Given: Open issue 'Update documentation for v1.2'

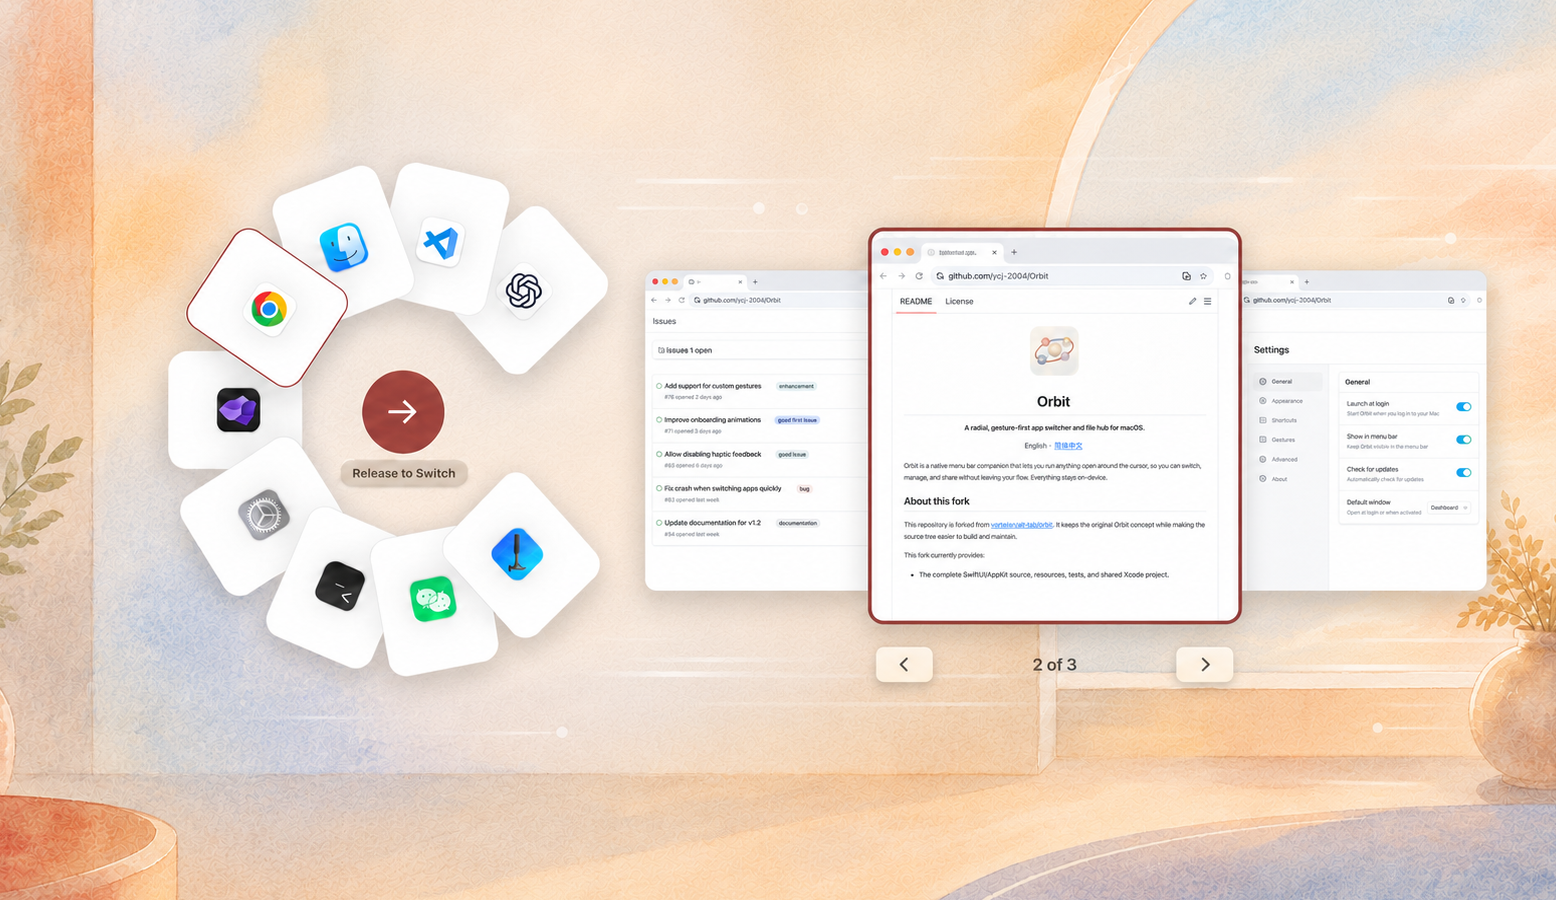Looking at the screenshot, I should coord(713,523).
